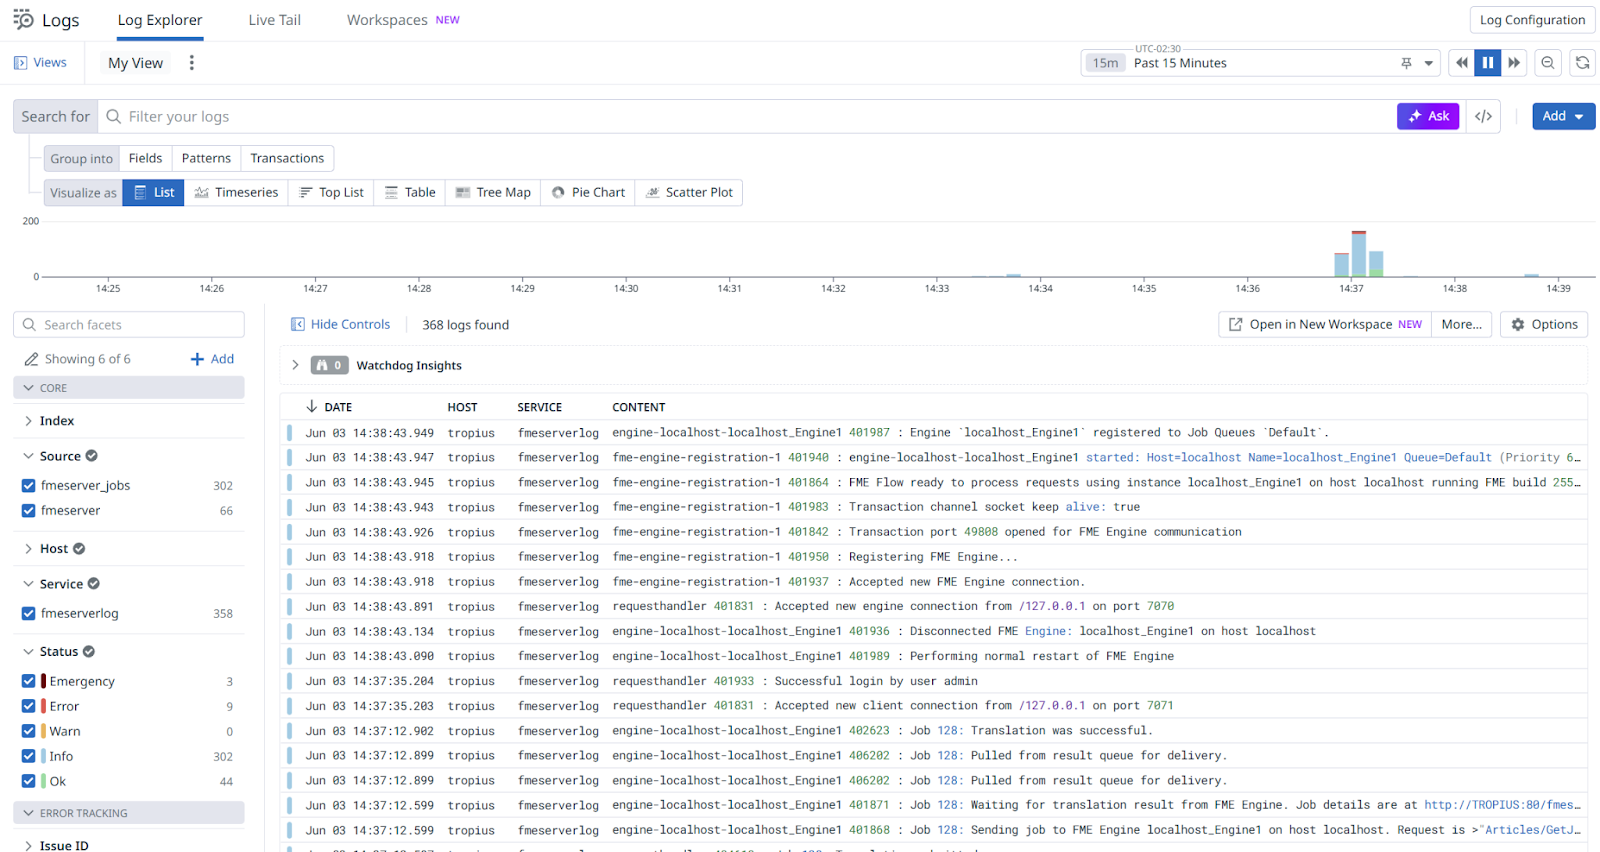Visualize as Tree Map
The height and width of the screenshot is (852, 1600).
tap(493, 193)
